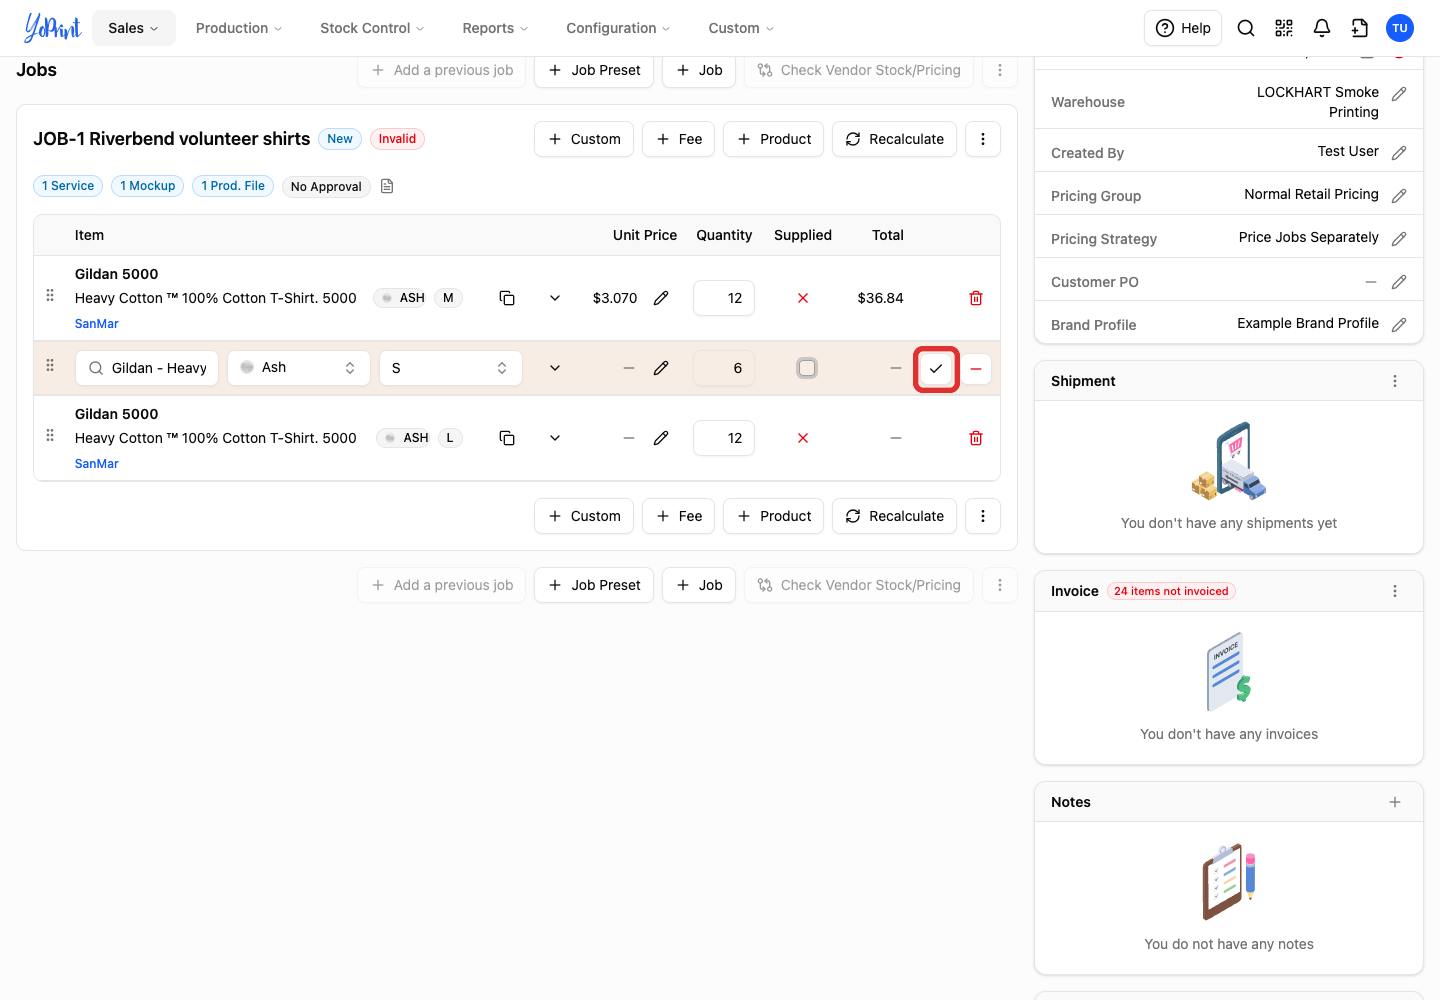Toggle Supplied X mark for ASH L row

coord(803,438)
